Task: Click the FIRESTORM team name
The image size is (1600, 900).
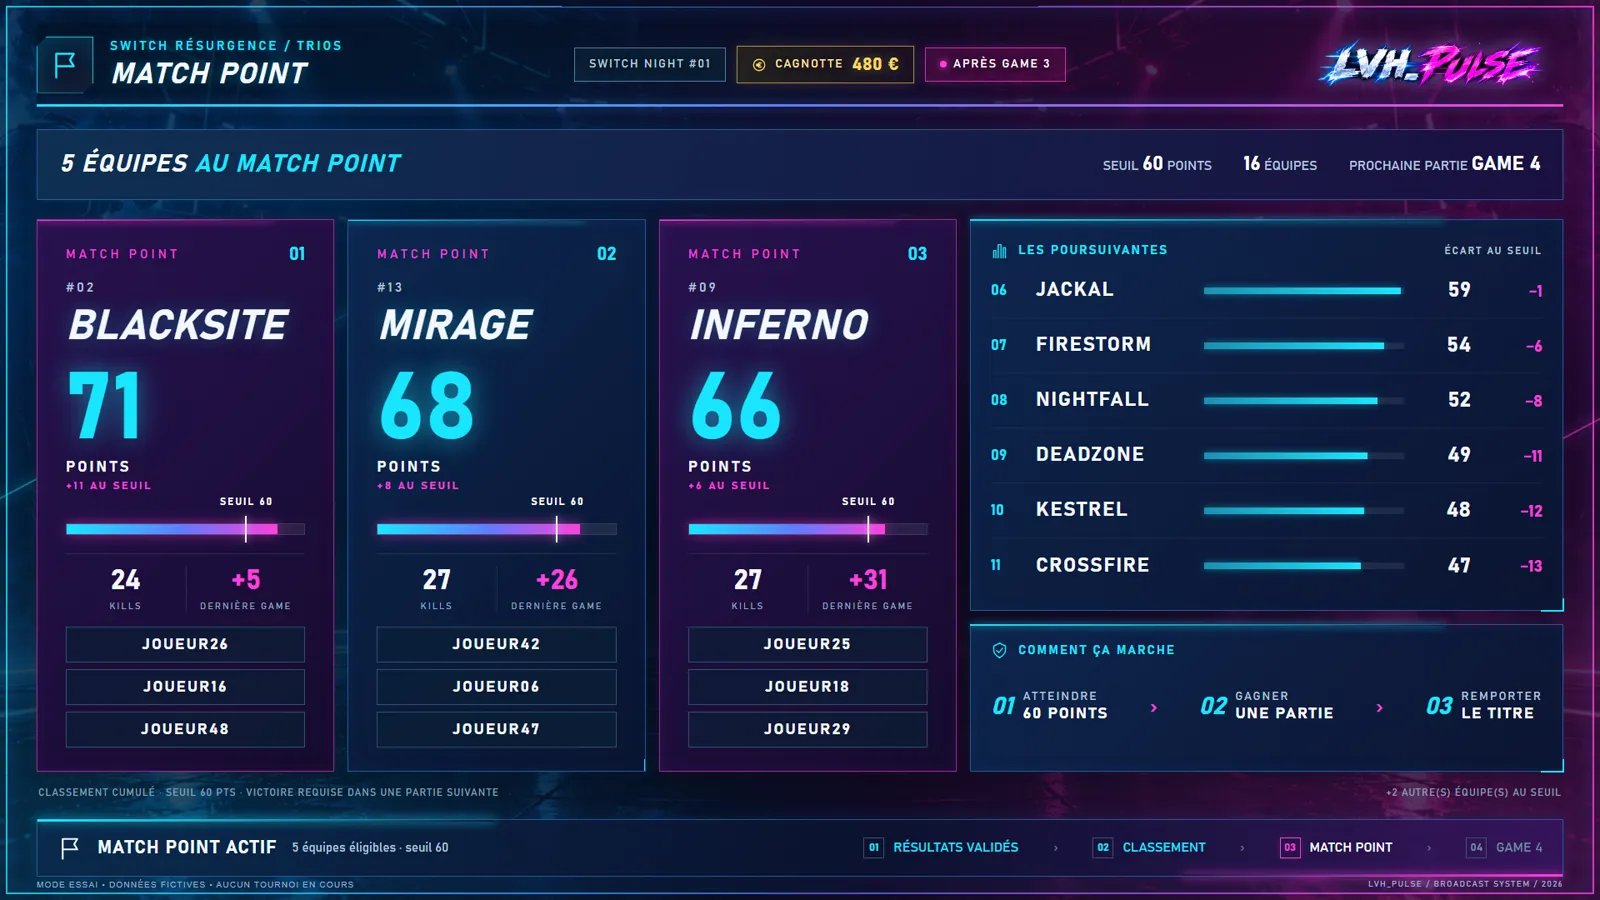Action: (1093, 345)
